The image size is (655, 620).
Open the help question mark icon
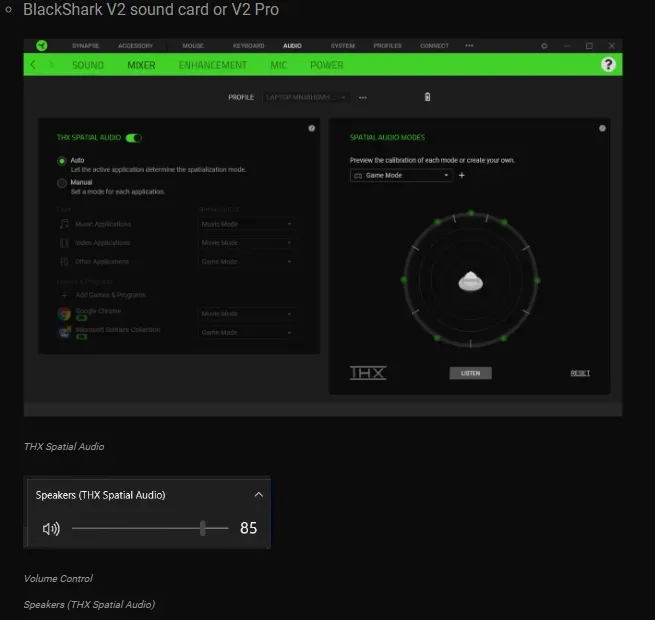608,65
